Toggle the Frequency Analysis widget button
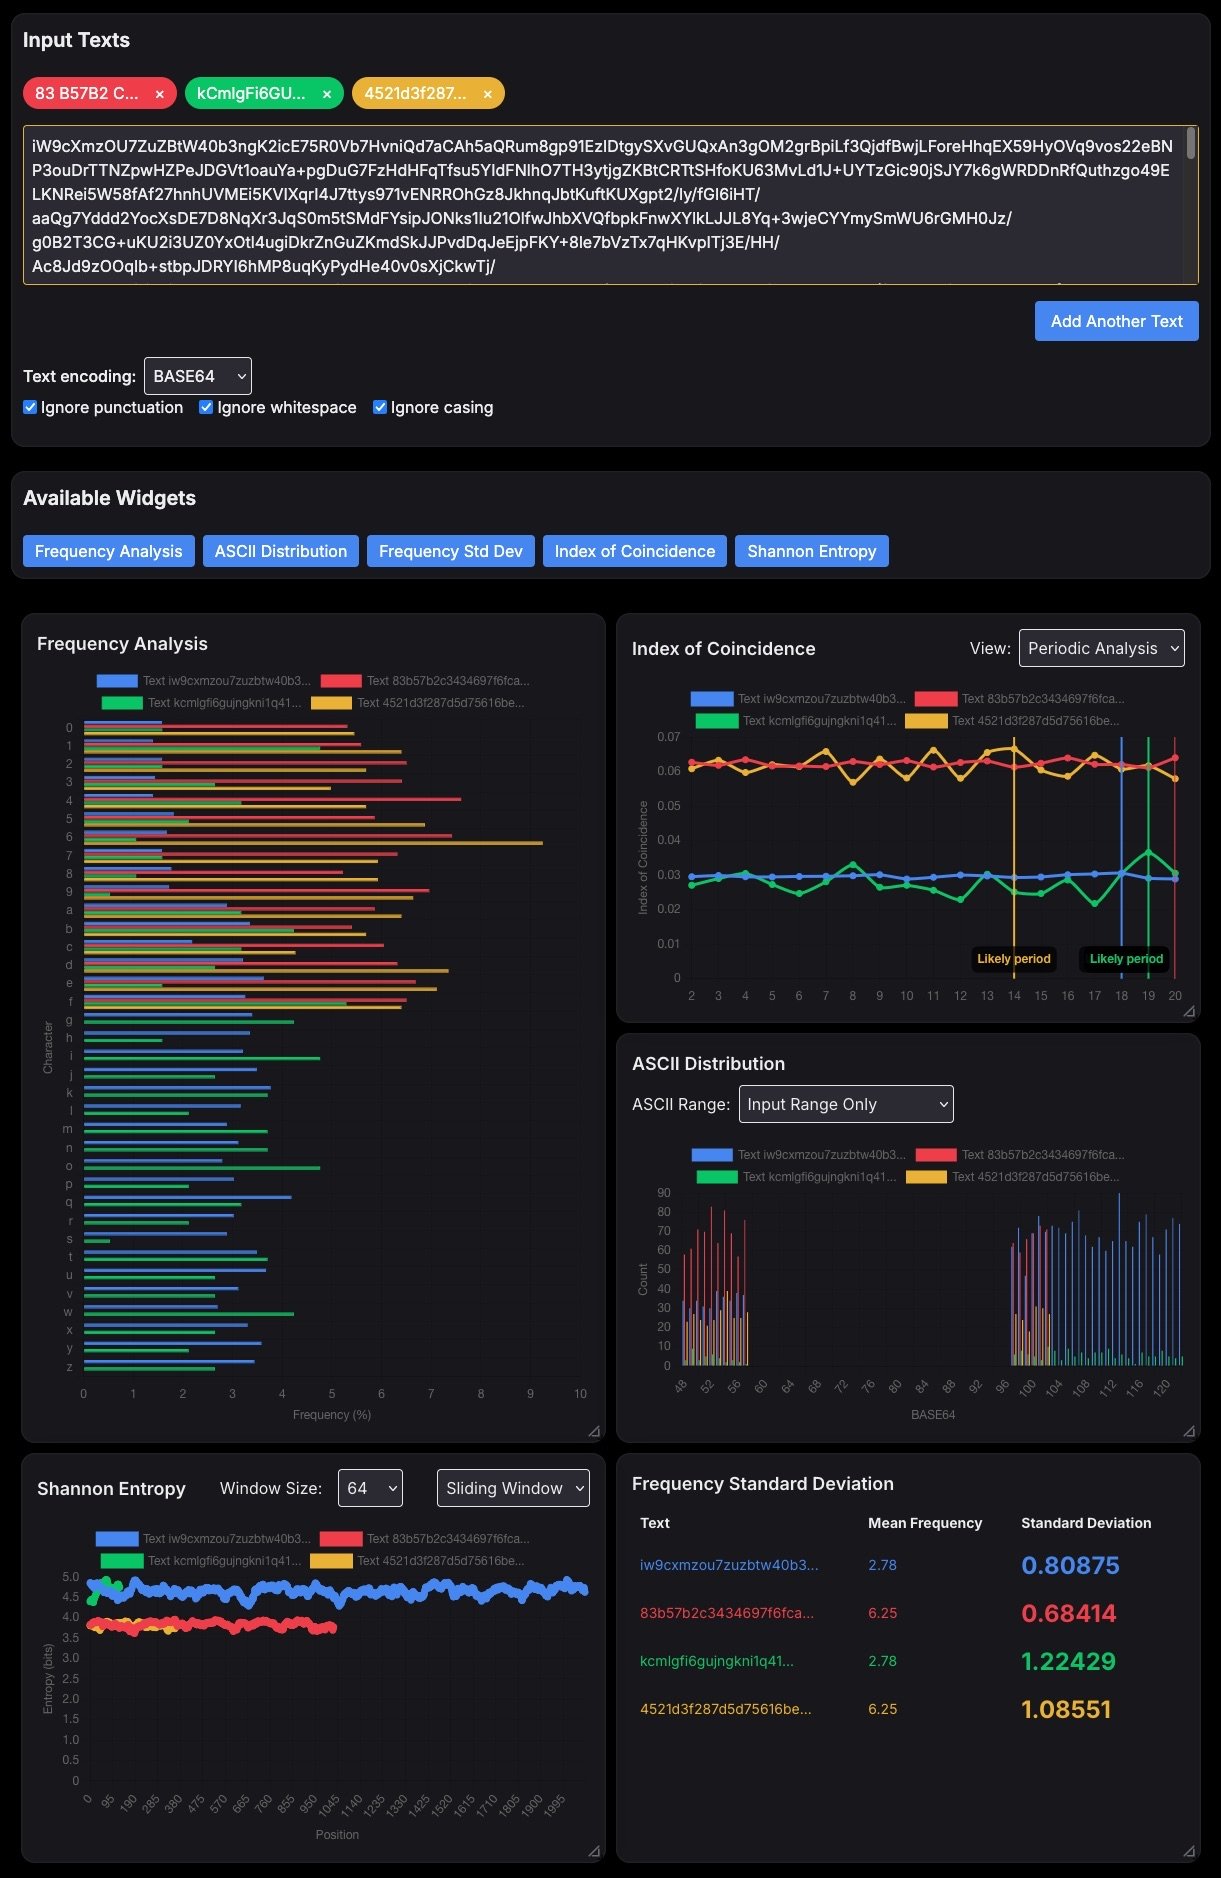The height and width of the screenshot is (1878, 1221). click(108, 551)
